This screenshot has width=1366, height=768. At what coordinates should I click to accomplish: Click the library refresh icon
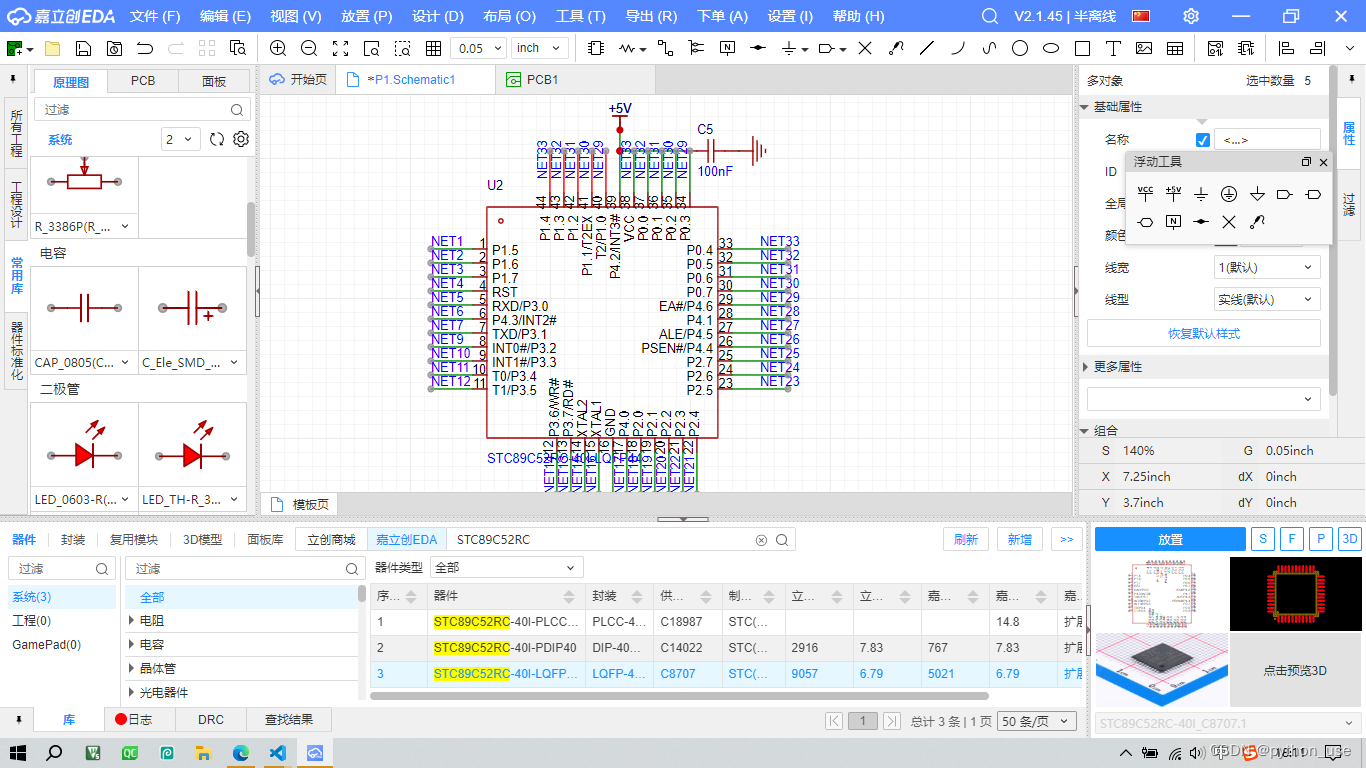pyautogui.click(x=216, y=139)
